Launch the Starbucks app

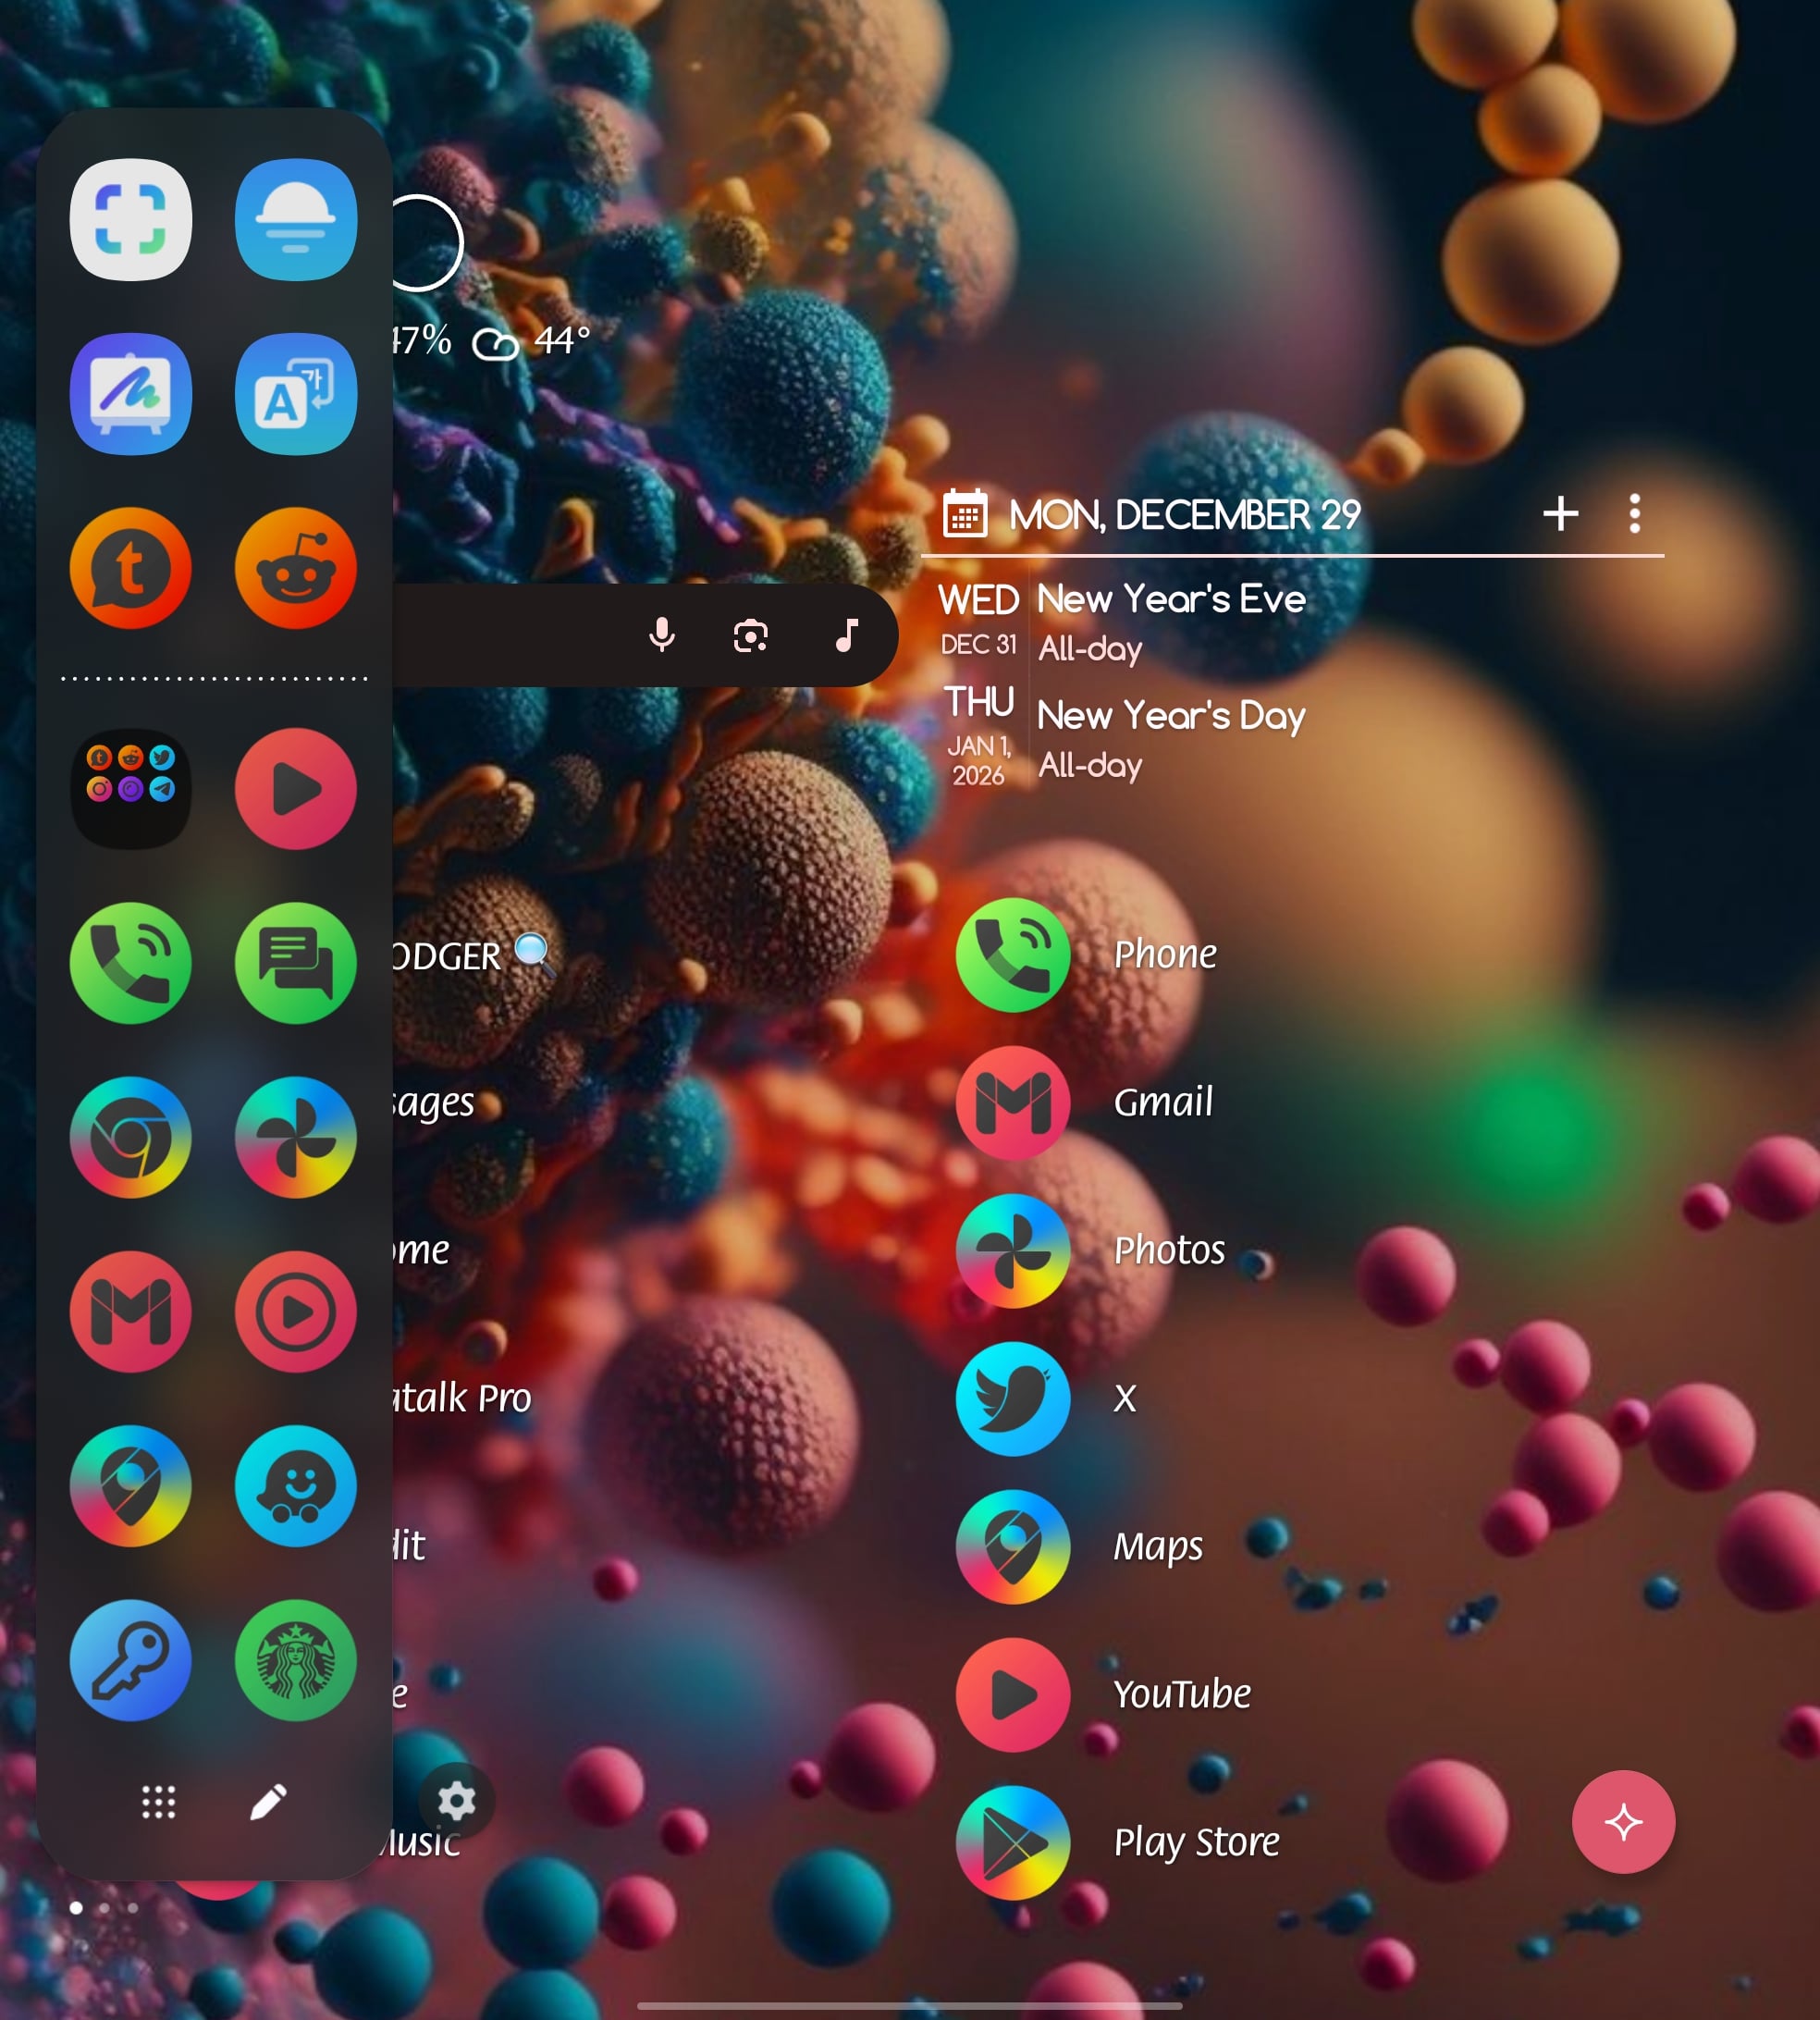295,1660
